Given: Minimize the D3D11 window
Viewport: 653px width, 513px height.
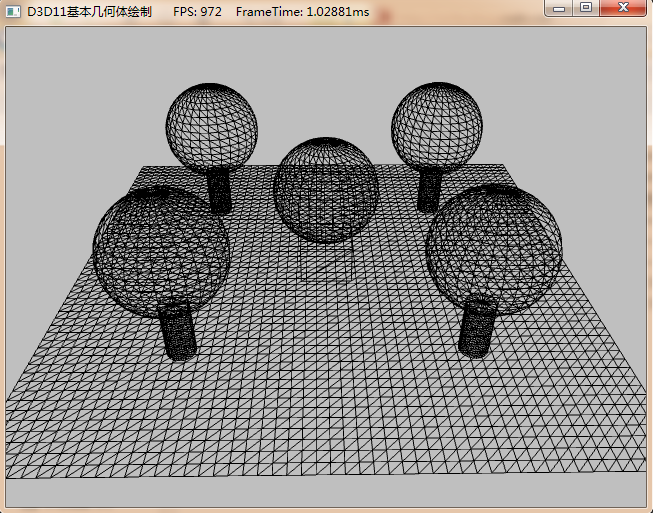Looking at the screenshot, I should (x=560, y=8).
